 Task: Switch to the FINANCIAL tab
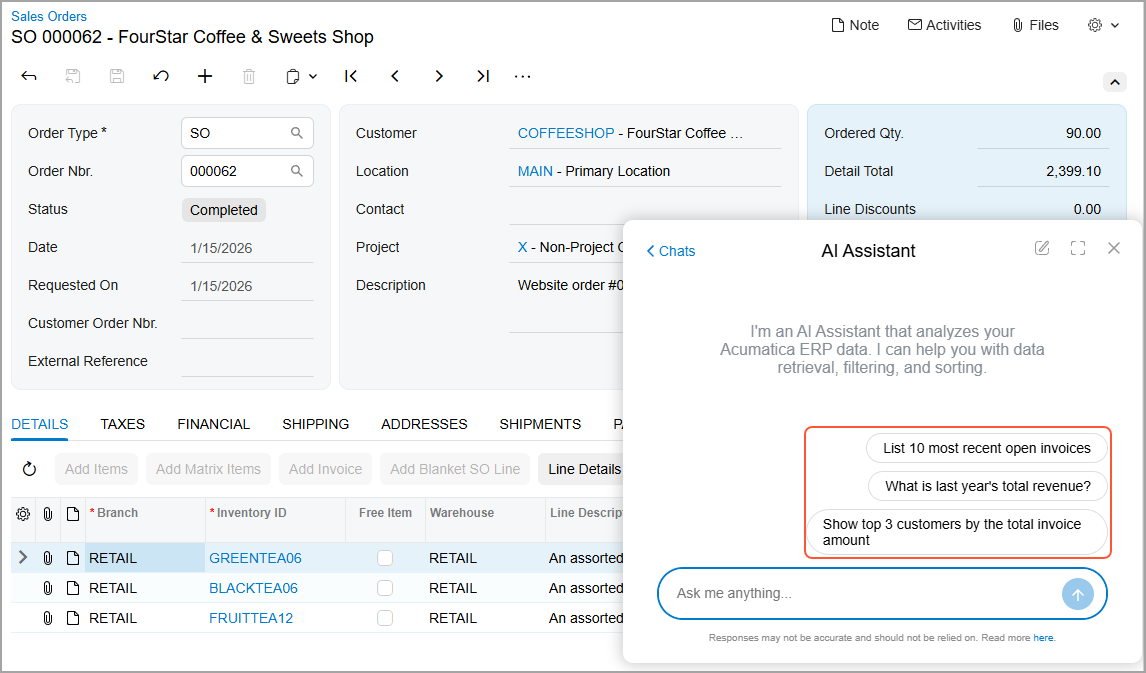[213, 424]
